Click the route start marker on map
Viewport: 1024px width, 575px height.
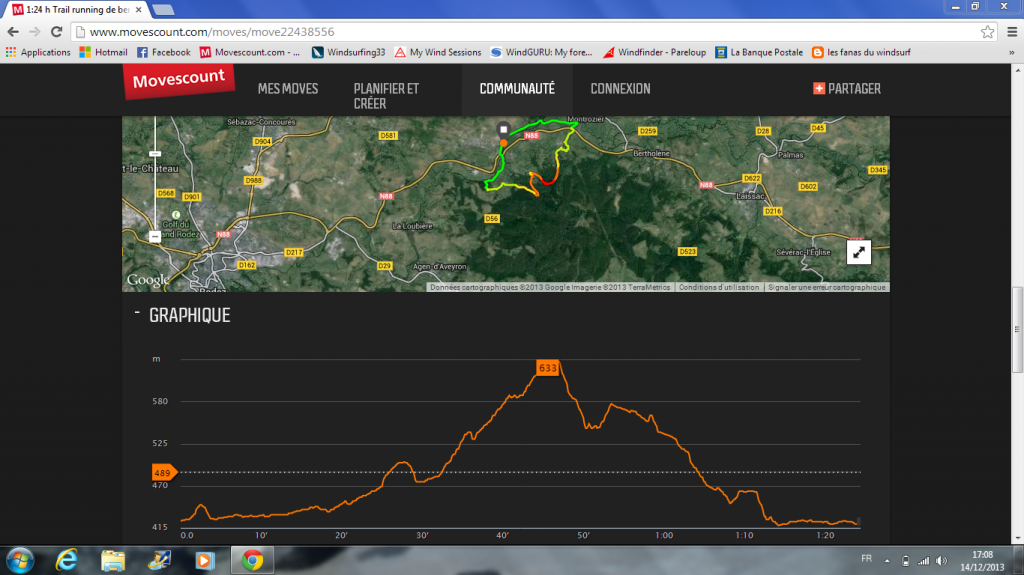click(503, 129)
